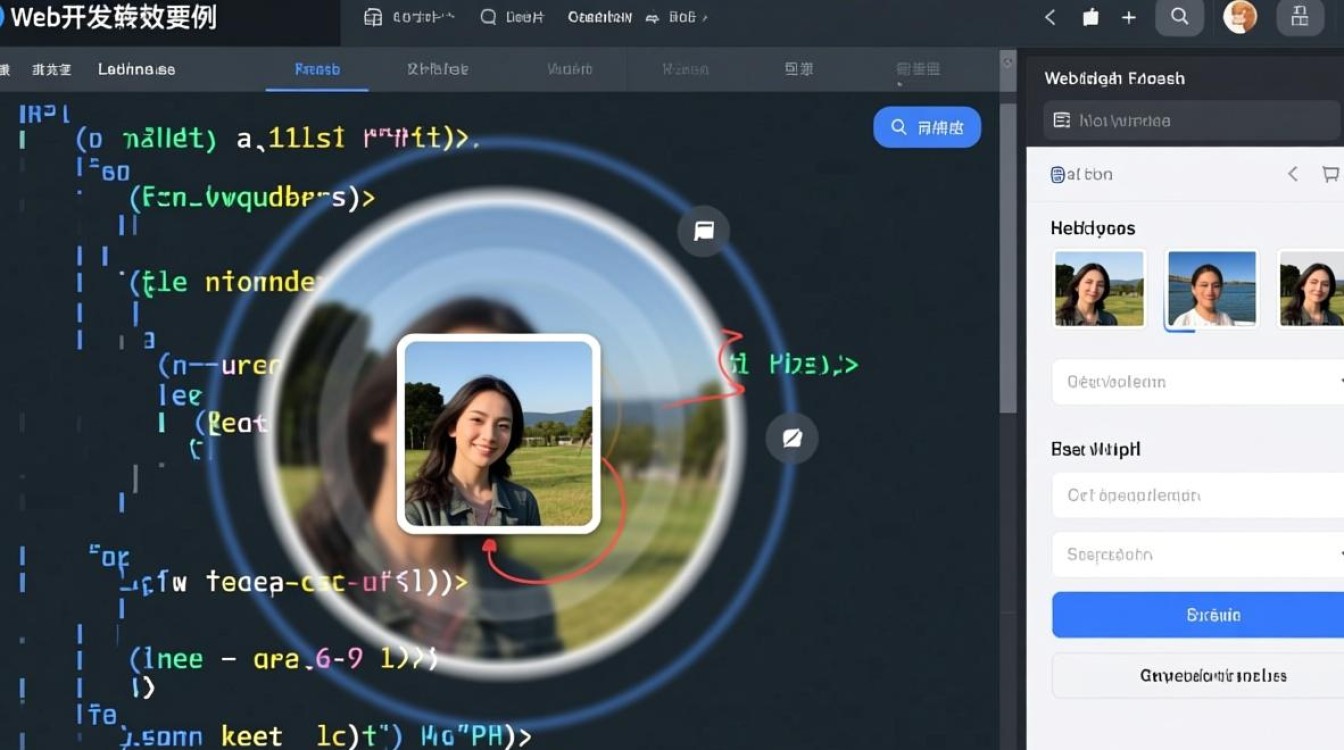Click the plus icon in the top bar
The image size is (1344, 750).
[1128, 17]
